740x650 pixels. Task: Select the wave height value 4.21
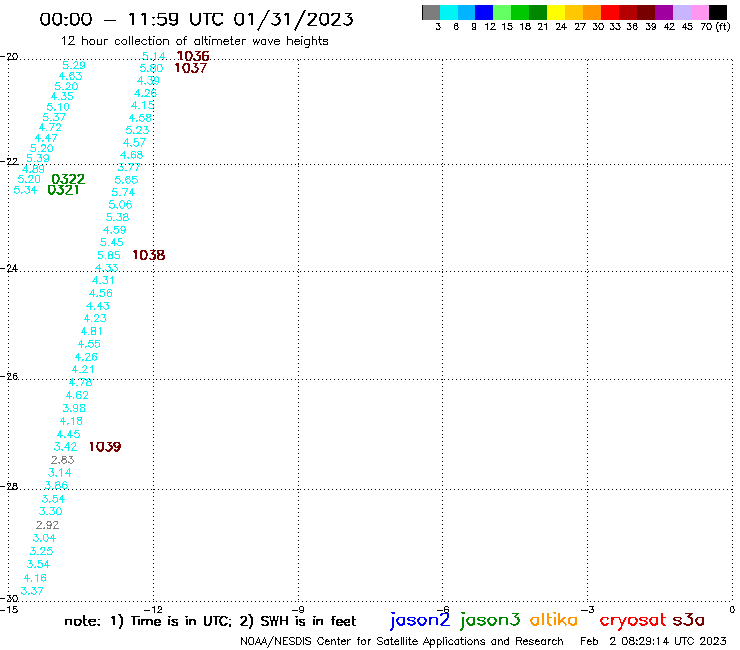coord(83,370)
